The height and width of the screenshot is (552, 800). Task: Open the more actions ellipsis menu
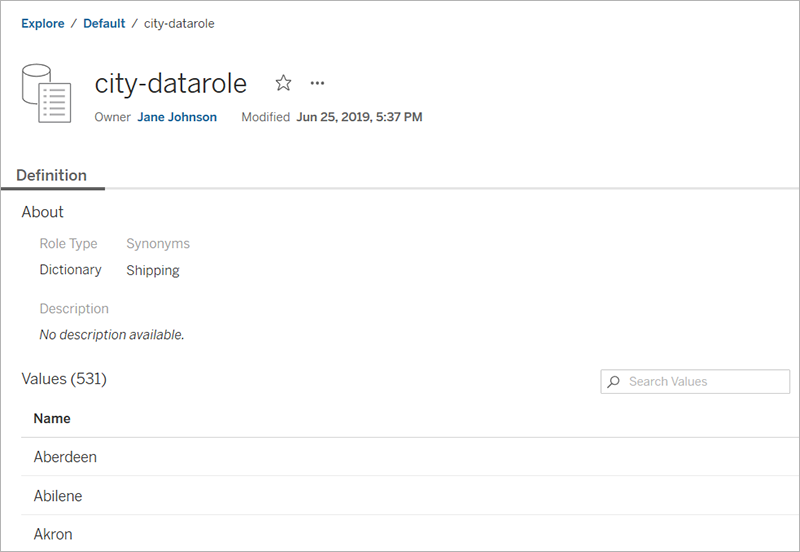[x=317, y=83]
